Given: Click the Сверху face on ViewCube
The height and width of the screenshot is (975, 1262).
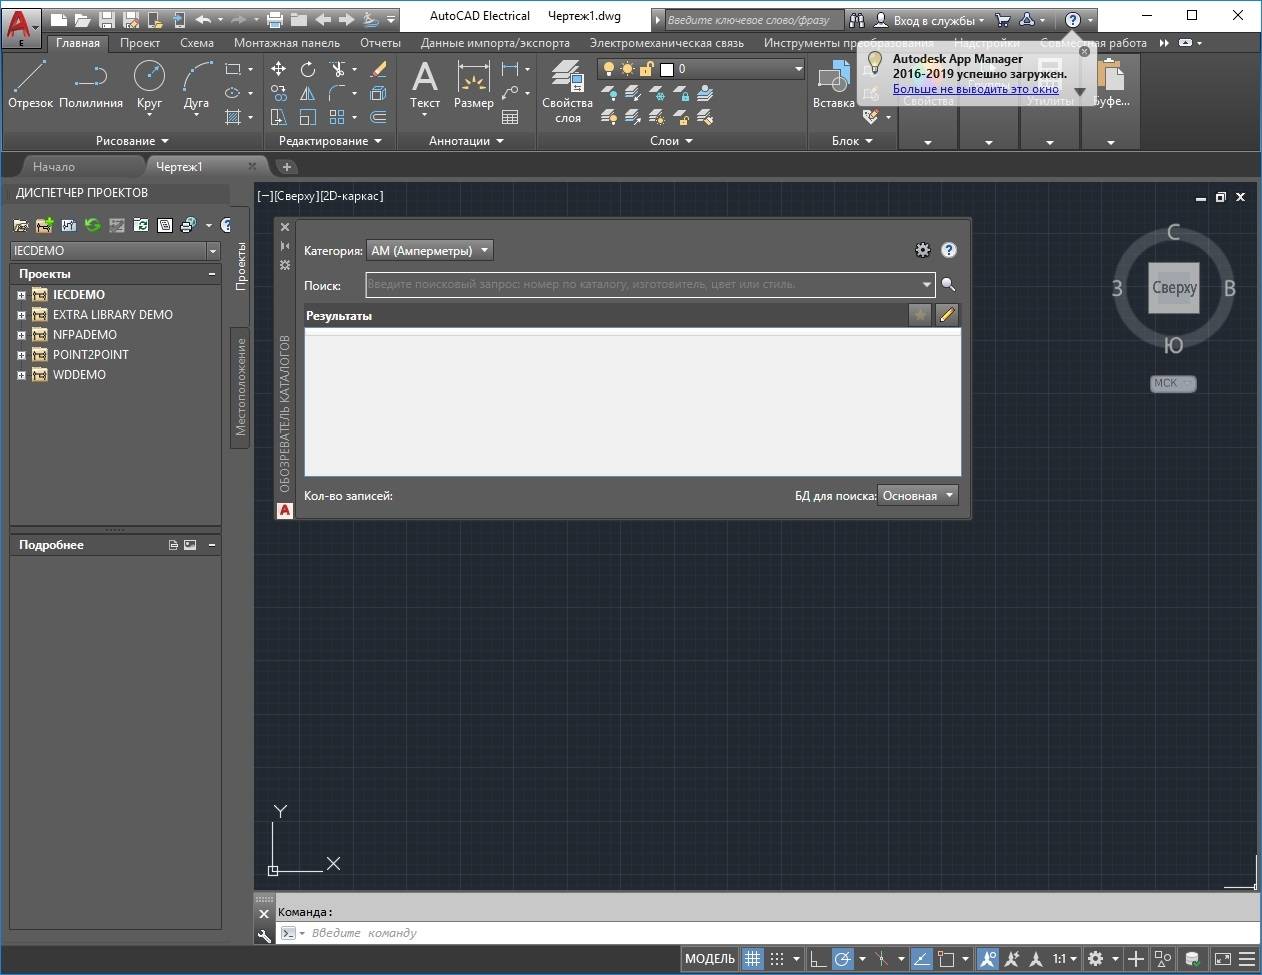Looking at the screenshot, I should [x=1174, y=288].
